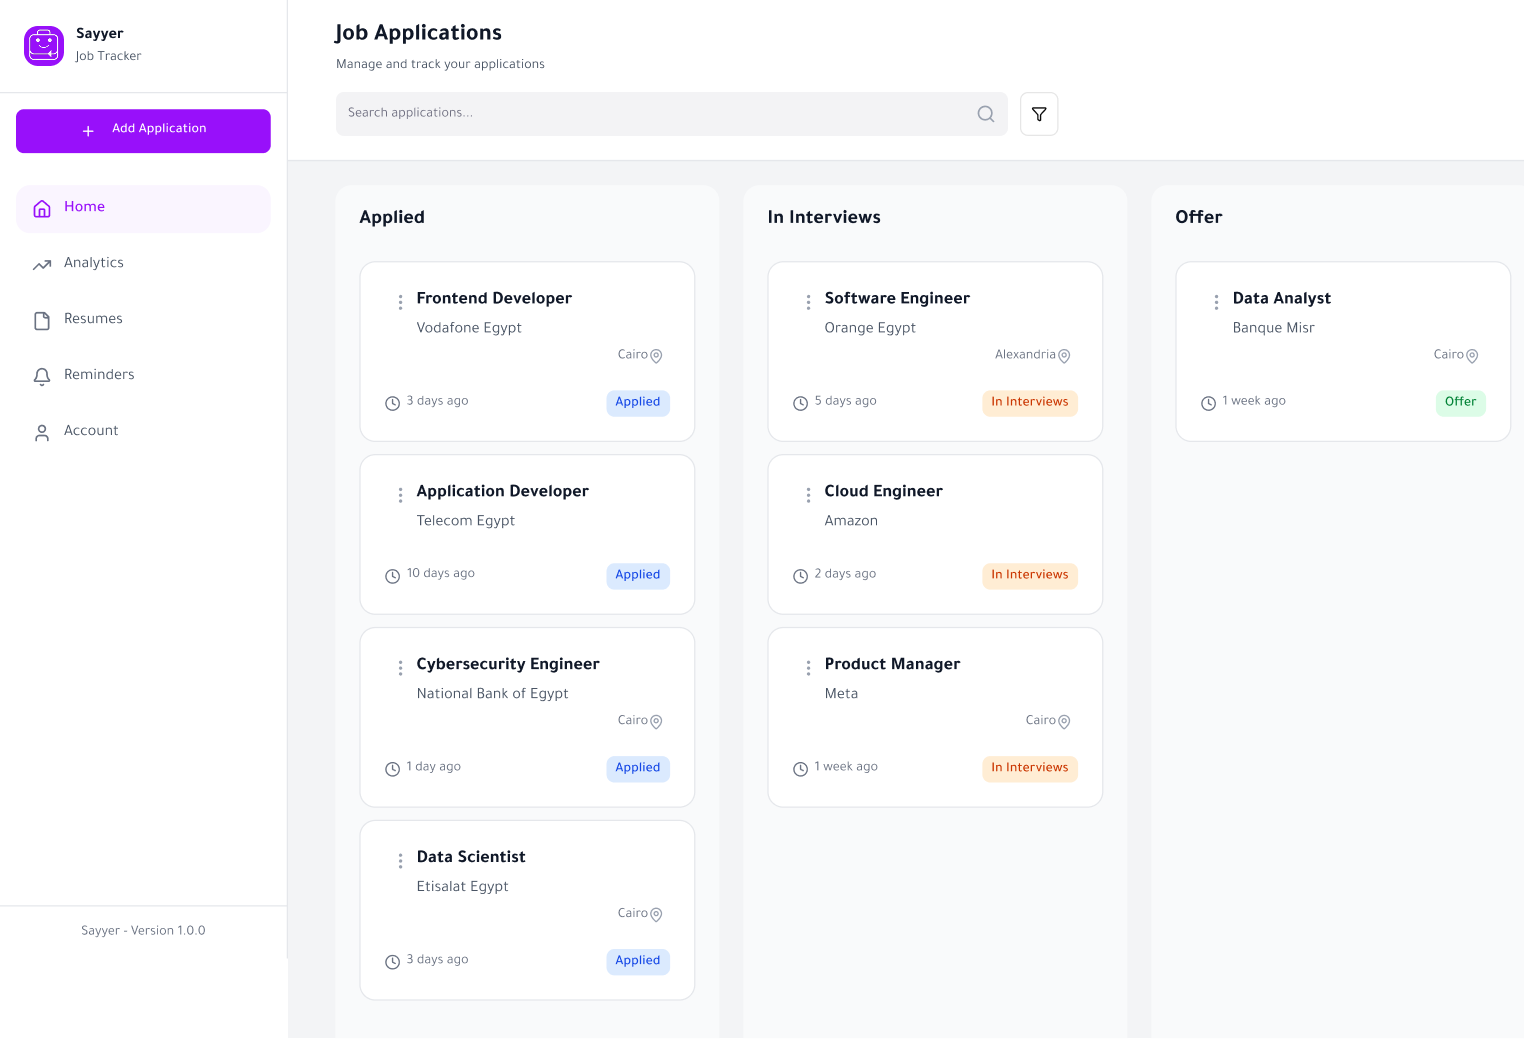Open the filter options icon
This screenshot has width=1524, height=1043.
pyautogui.click(x=1039, y=114)
